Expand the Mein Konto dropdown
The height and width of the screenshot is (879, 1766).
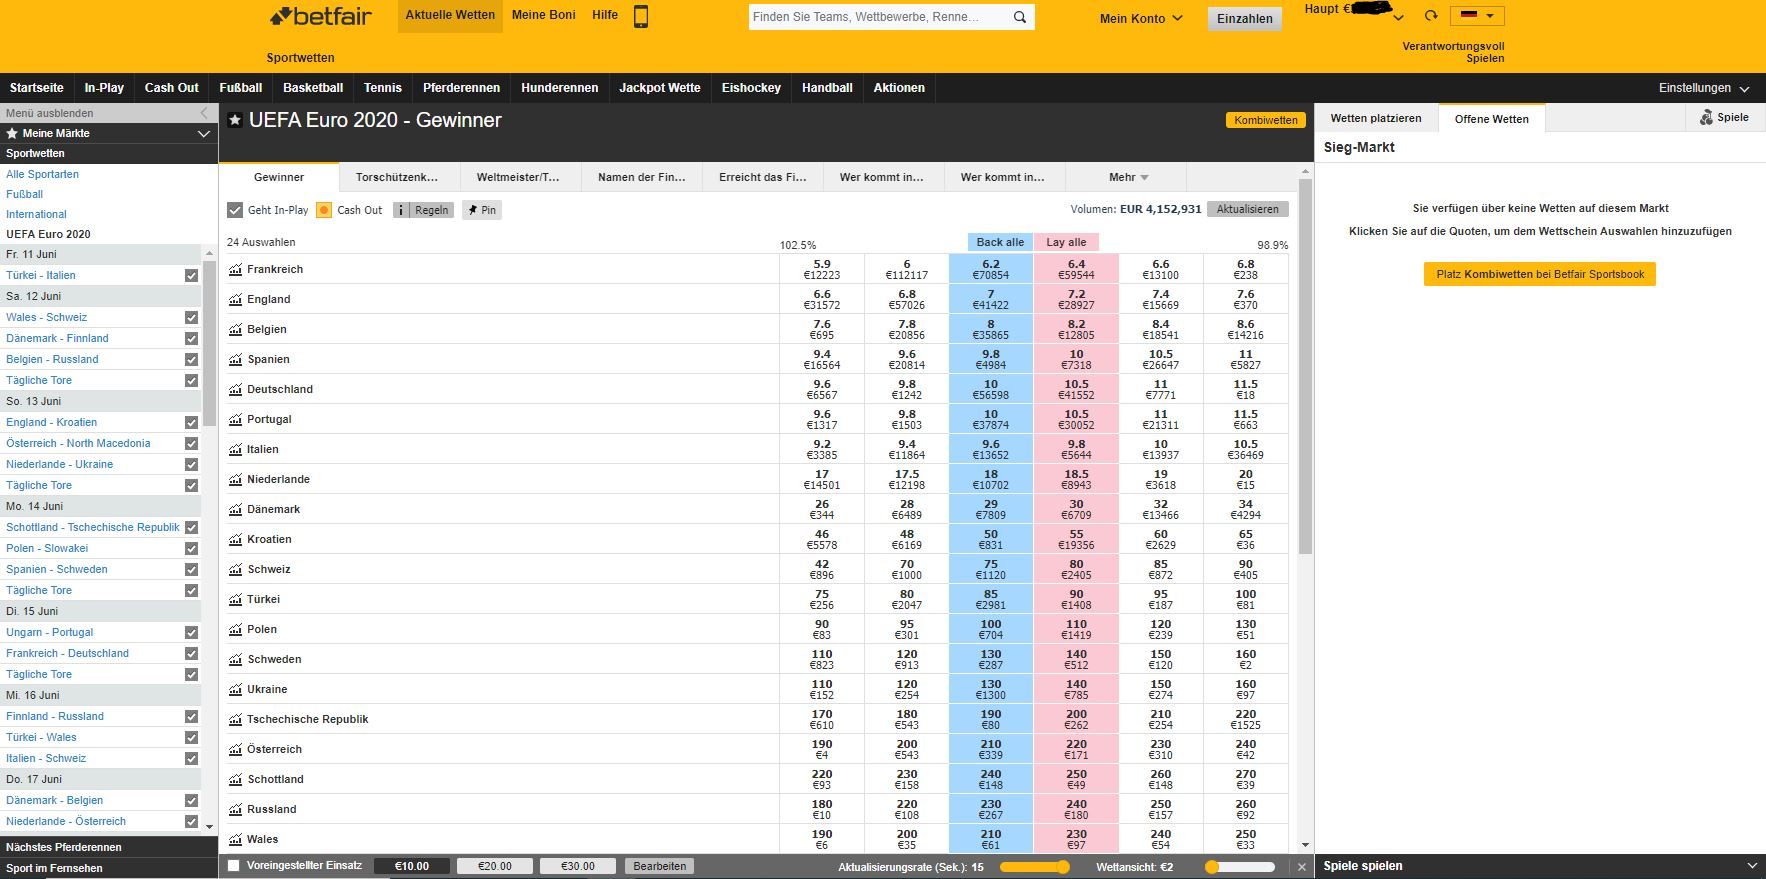coord(1141,18)
